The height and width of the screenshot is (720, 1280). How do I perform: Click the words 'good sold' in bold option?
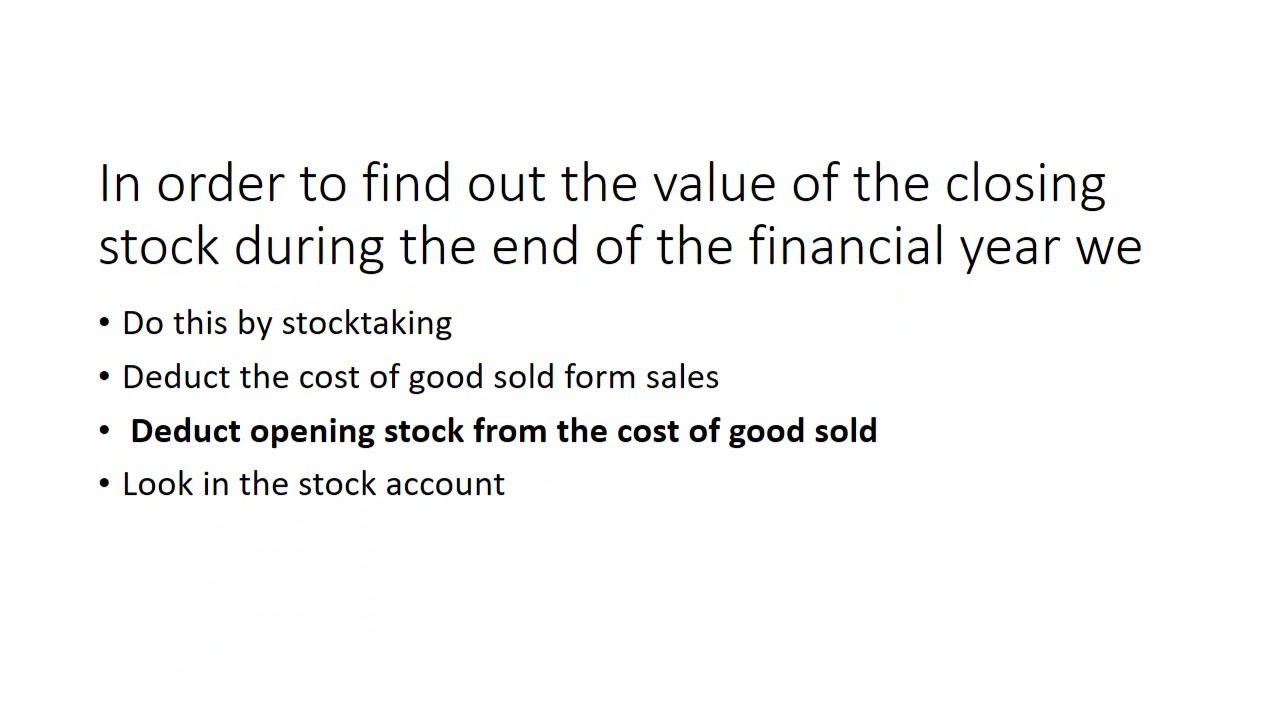point(802,431)
